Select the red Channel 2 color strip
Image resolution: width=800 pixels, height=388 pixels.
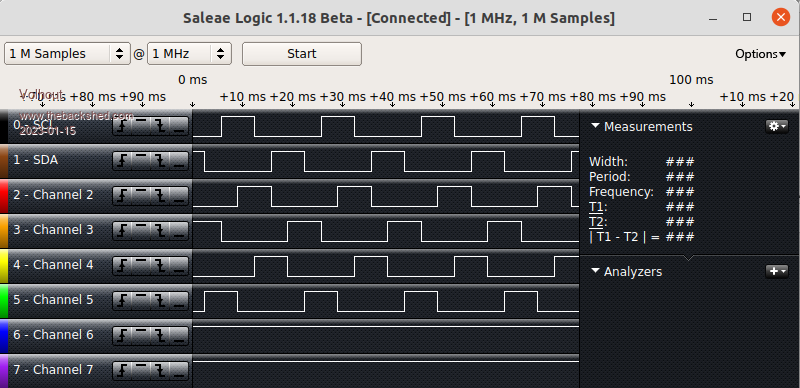[4, 196]
